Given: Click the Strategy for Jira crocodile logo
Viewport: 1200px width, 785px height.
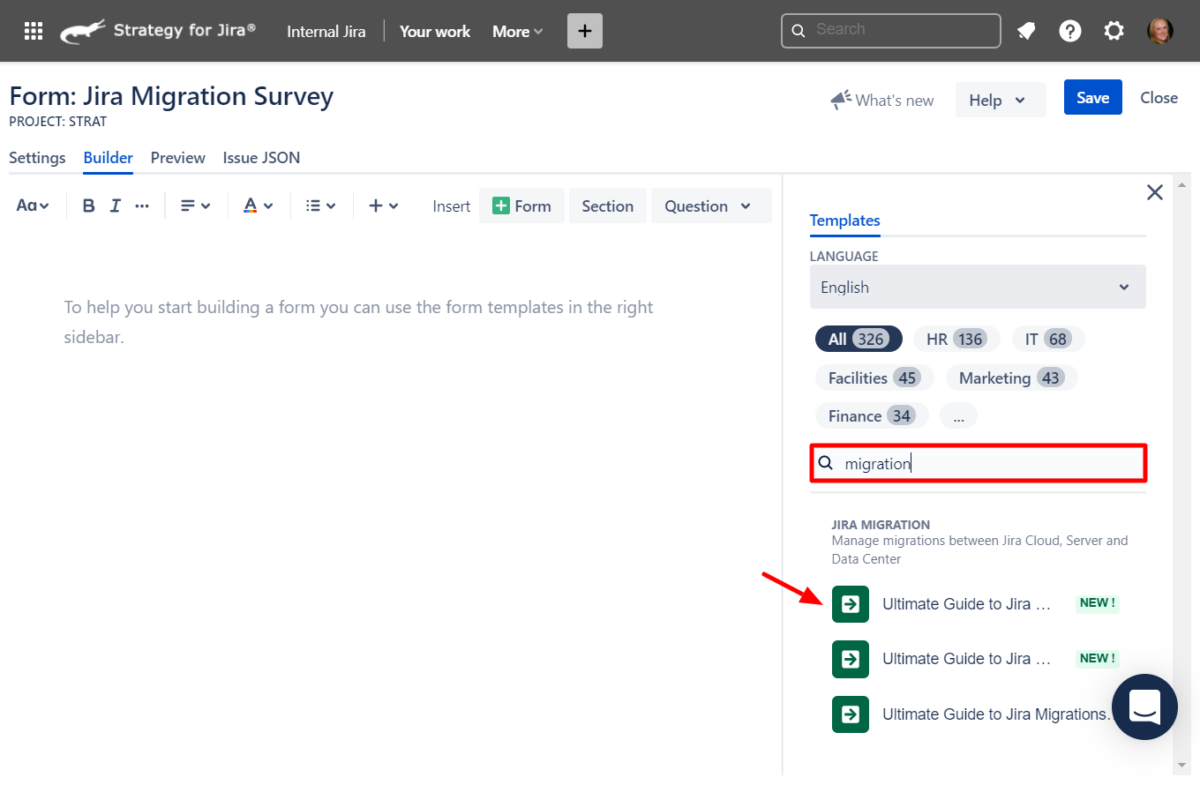Looking at the screenshot, I should pos(83,30).
